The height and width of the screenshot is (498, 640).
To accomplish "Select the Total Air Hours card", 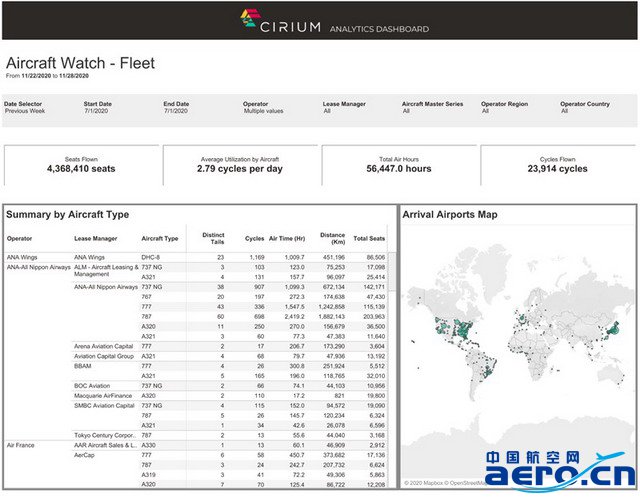I will 399,165.
